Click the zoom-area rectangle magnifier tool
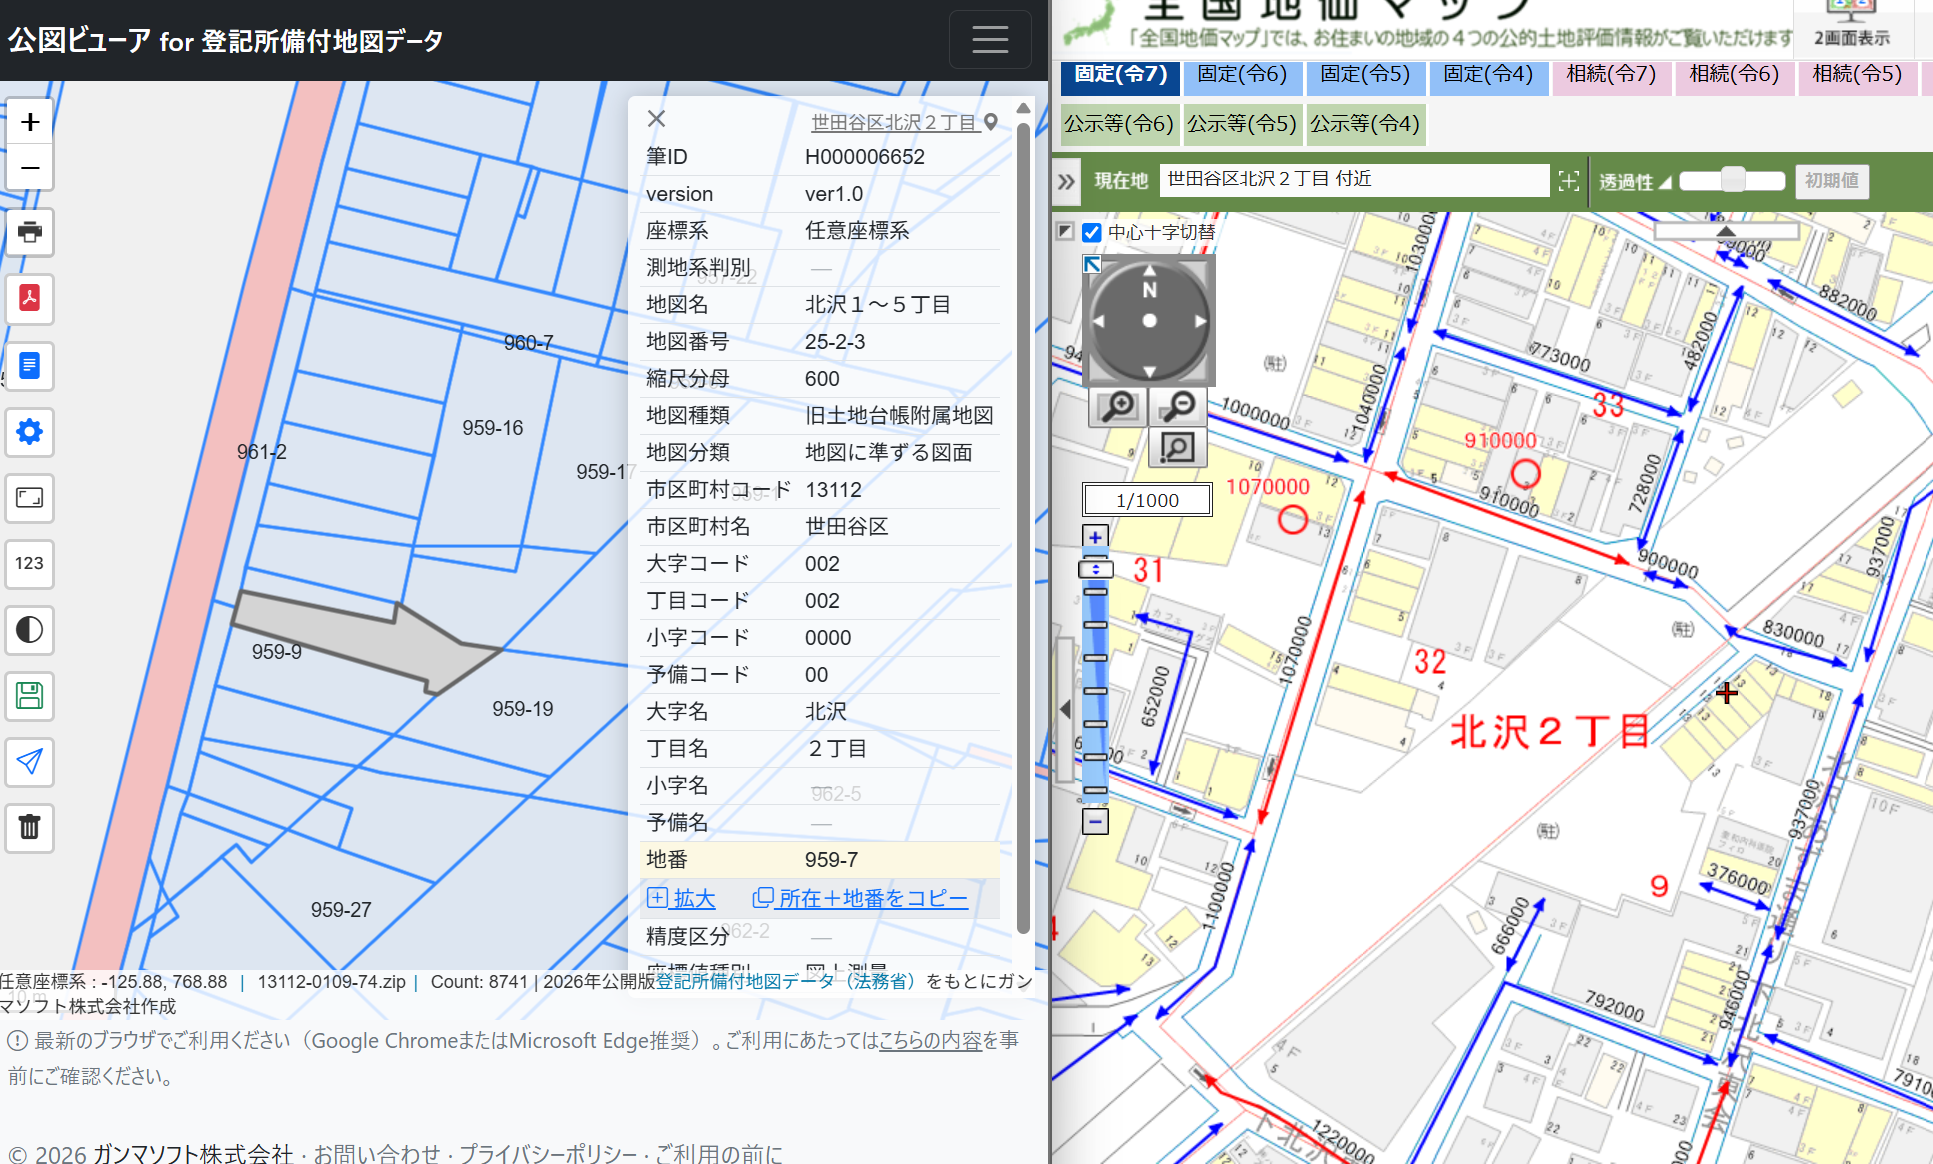The height and width of the screenshot is (1164, 1933). 1178,448
